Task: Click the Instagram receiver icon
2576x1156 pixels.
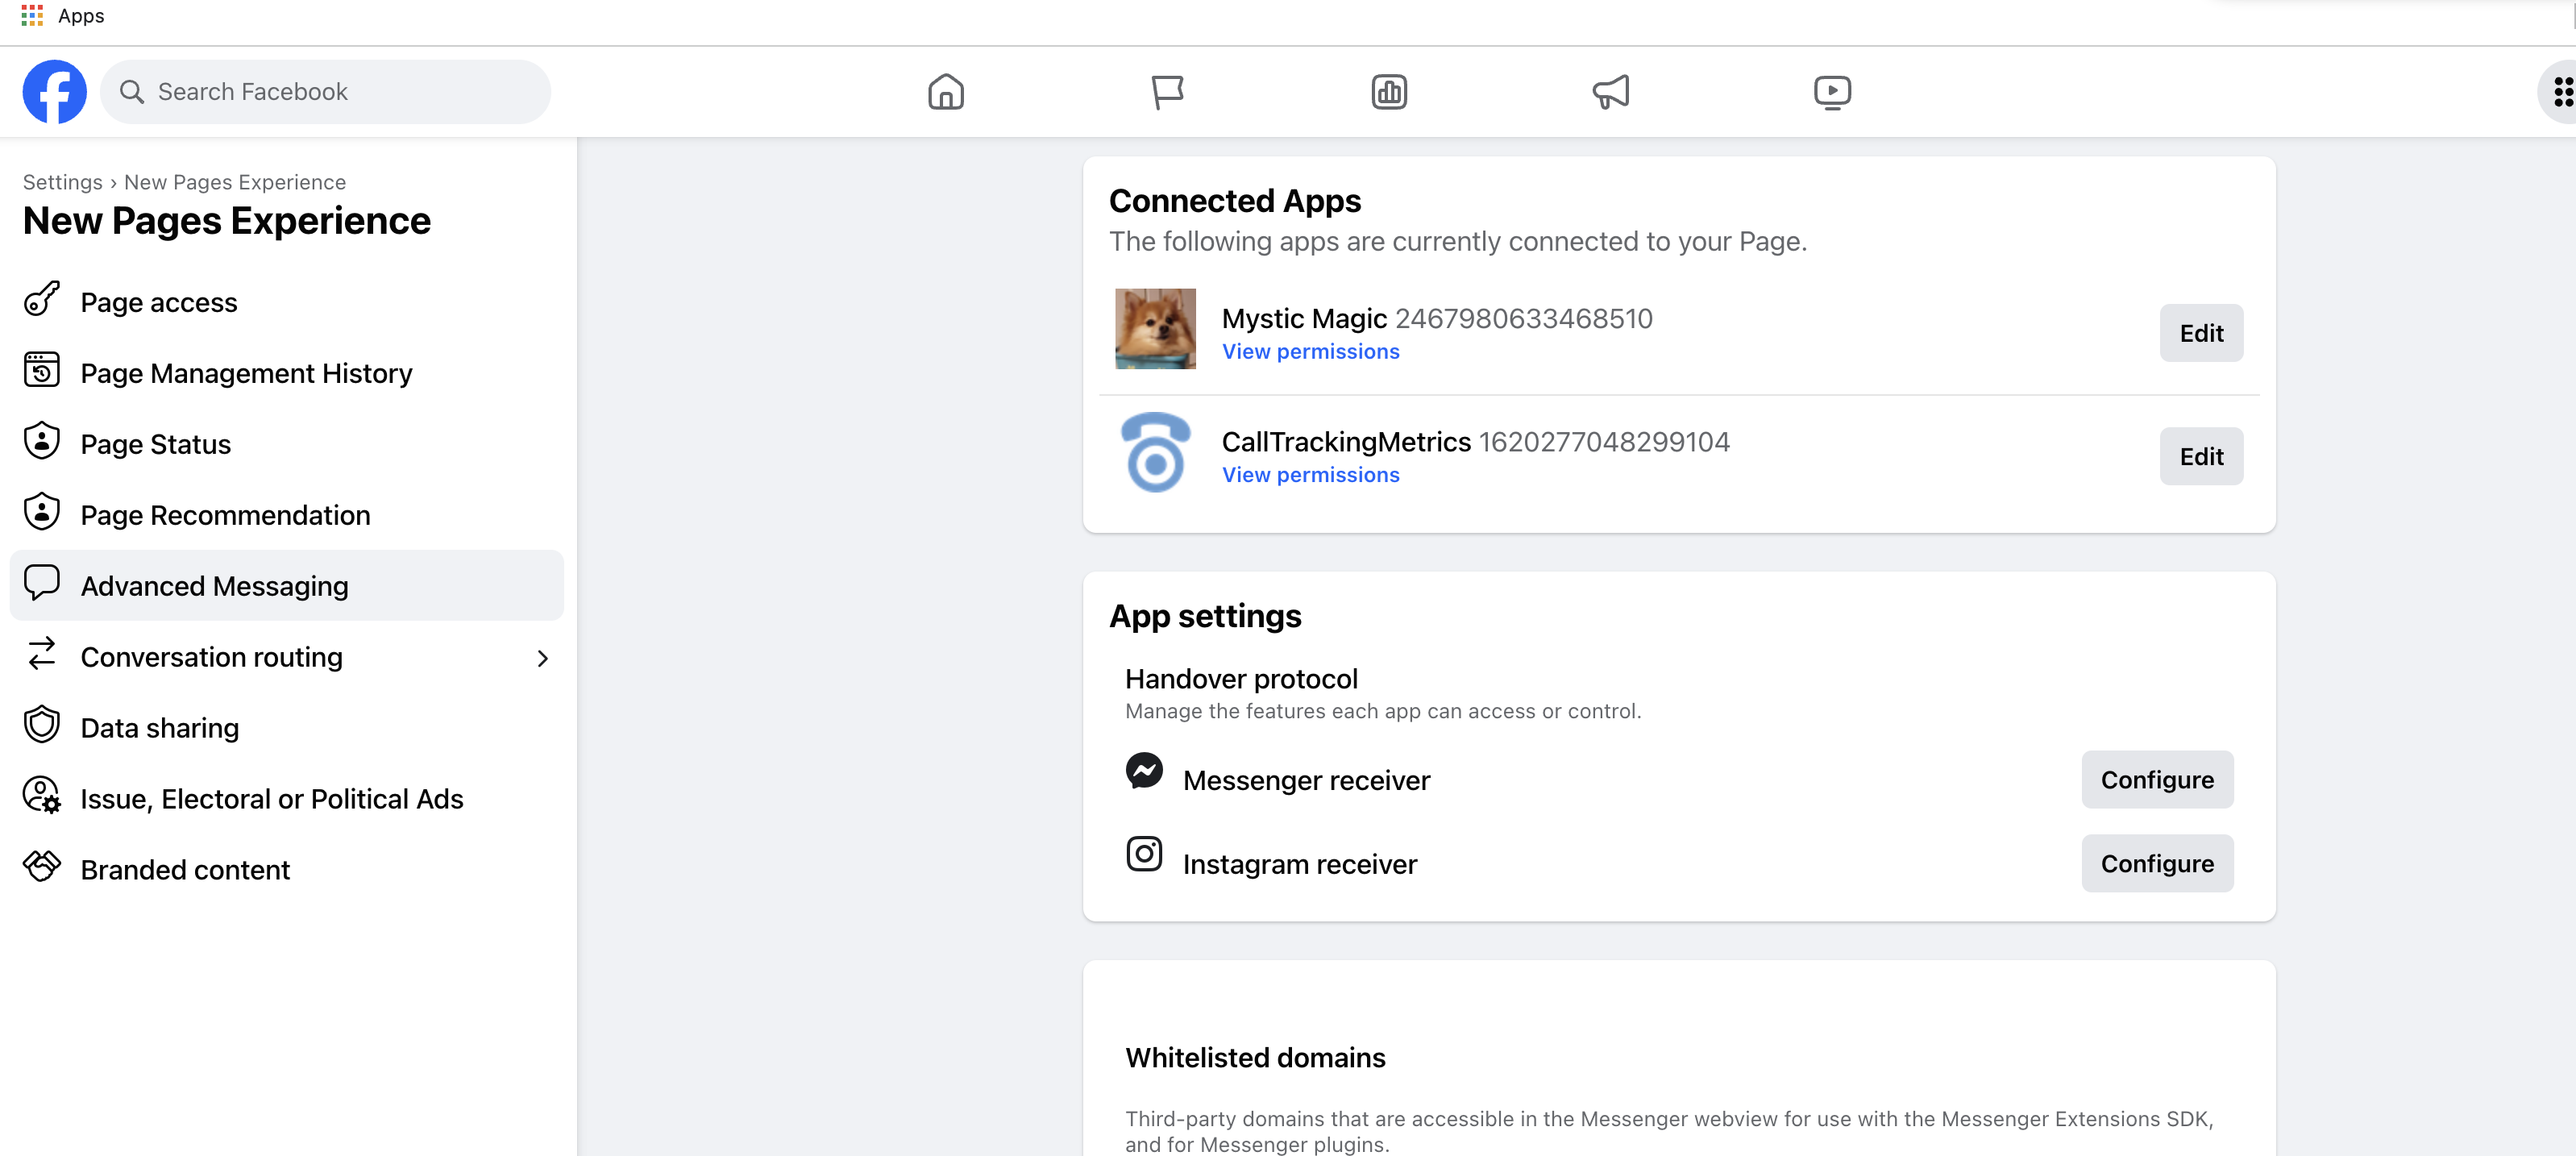Action: (1144, 854)
